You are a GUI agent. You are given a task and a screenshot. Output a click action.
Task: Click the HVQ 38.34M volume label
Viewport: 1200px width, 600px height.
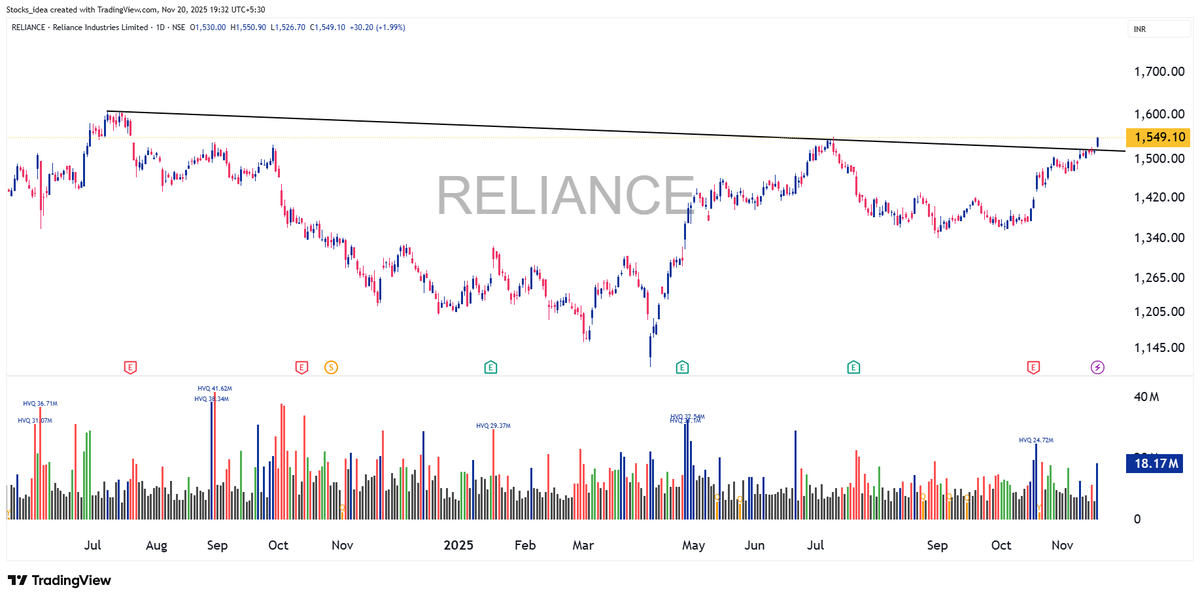212,398
